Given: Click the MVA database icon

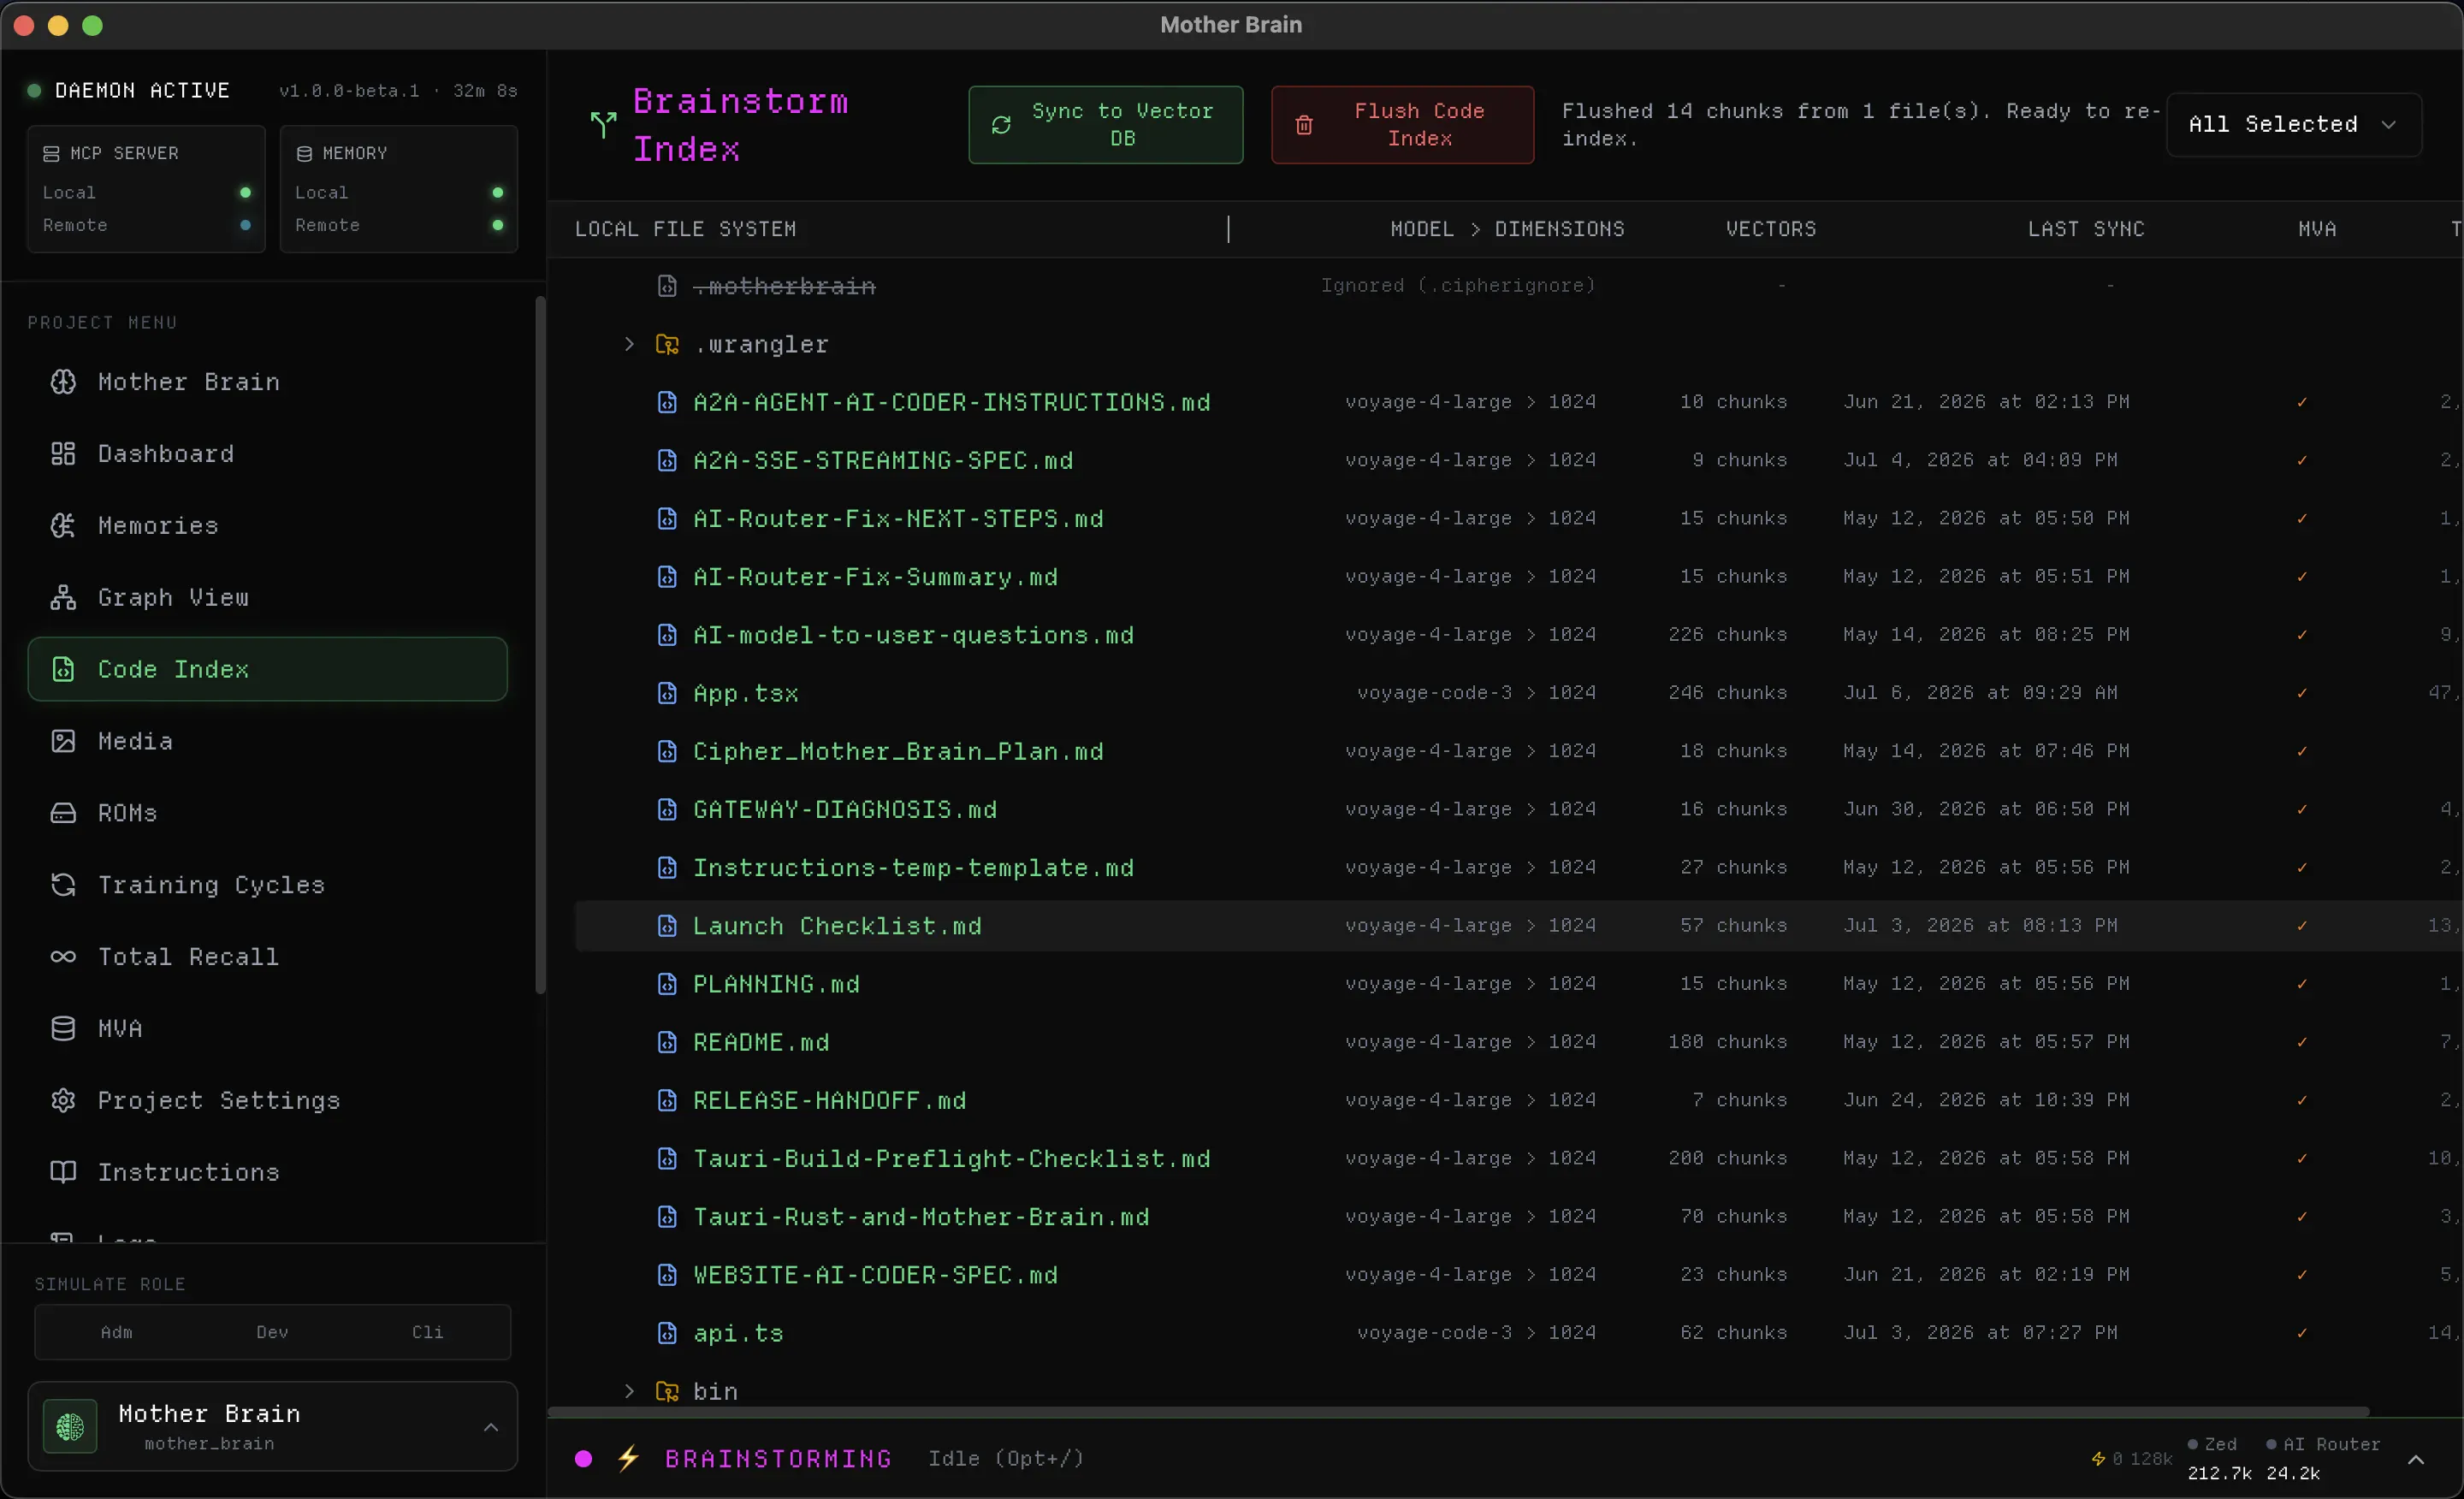Looking at the screenshot, I should click(63, 1029).
